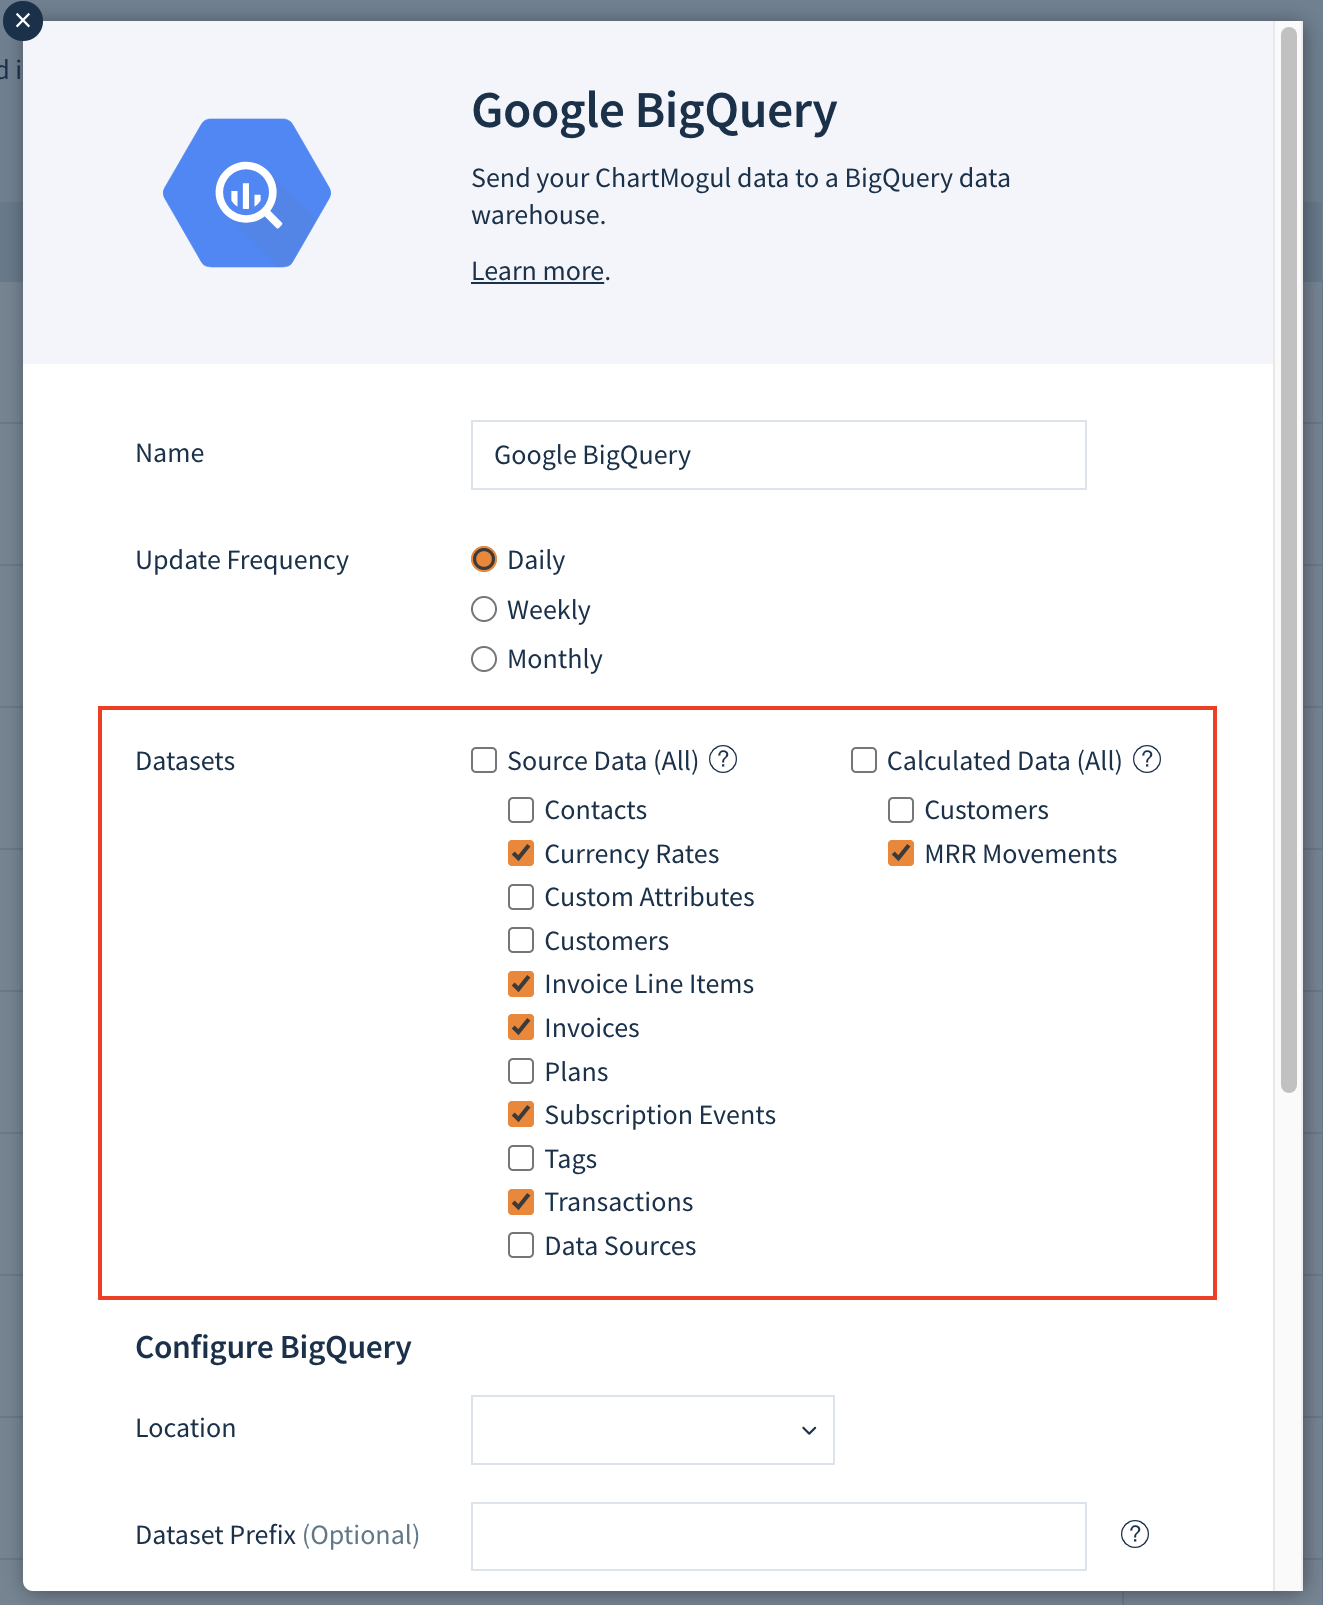
Task: Enable Customers under Source Data
Action: click(521, 940)
